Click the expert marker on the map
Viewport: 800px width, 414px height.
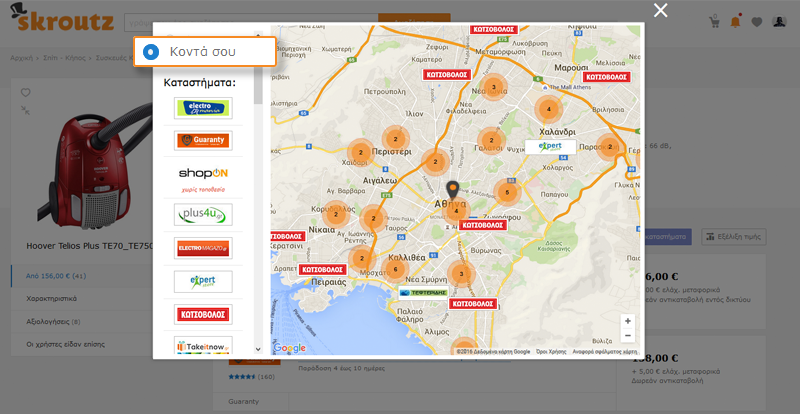click(551, 147)
